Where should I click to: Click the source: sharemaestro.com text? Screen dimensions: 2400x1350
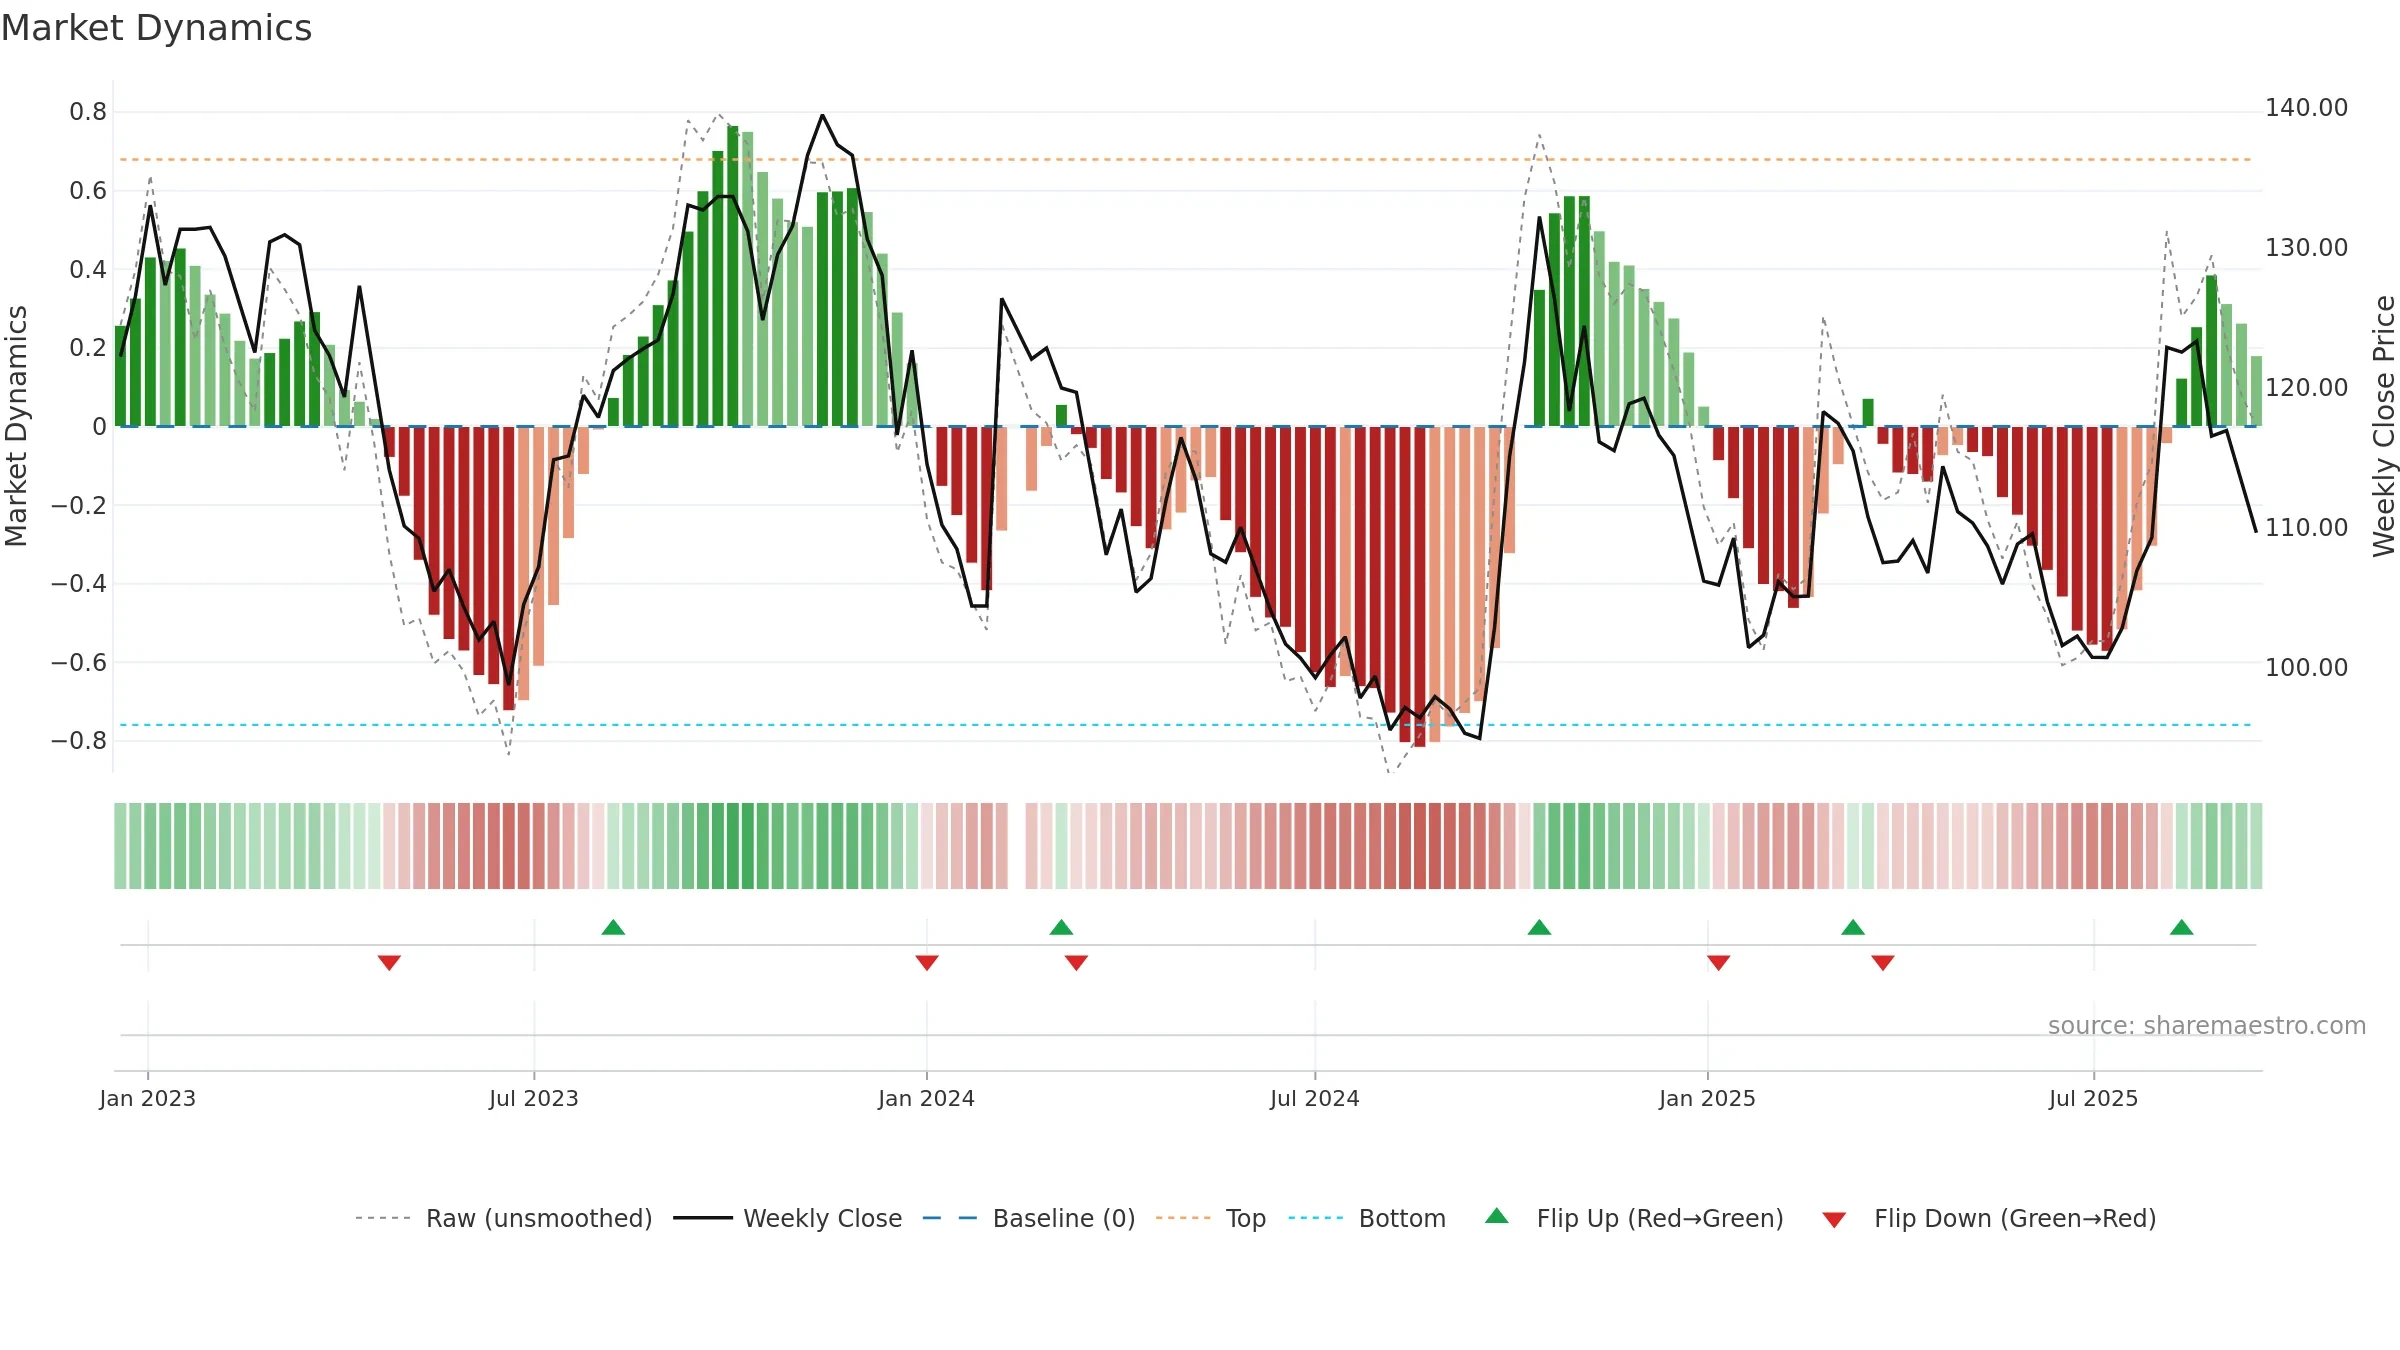click(x=2207, y=1025)
